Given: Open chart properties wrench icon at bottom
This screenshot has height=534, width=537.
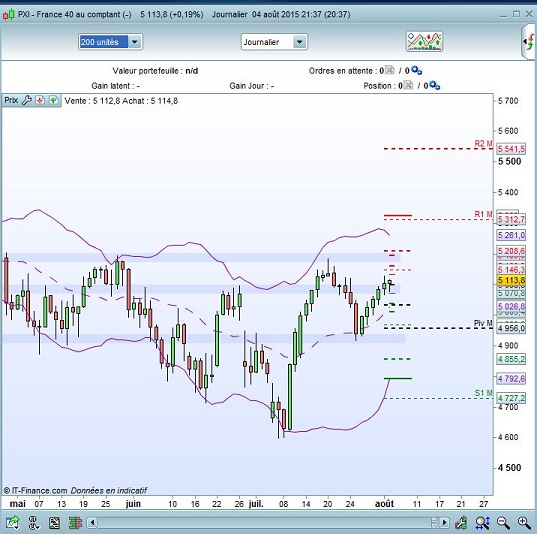Looking at the screenshot, I should click(461, 523).
